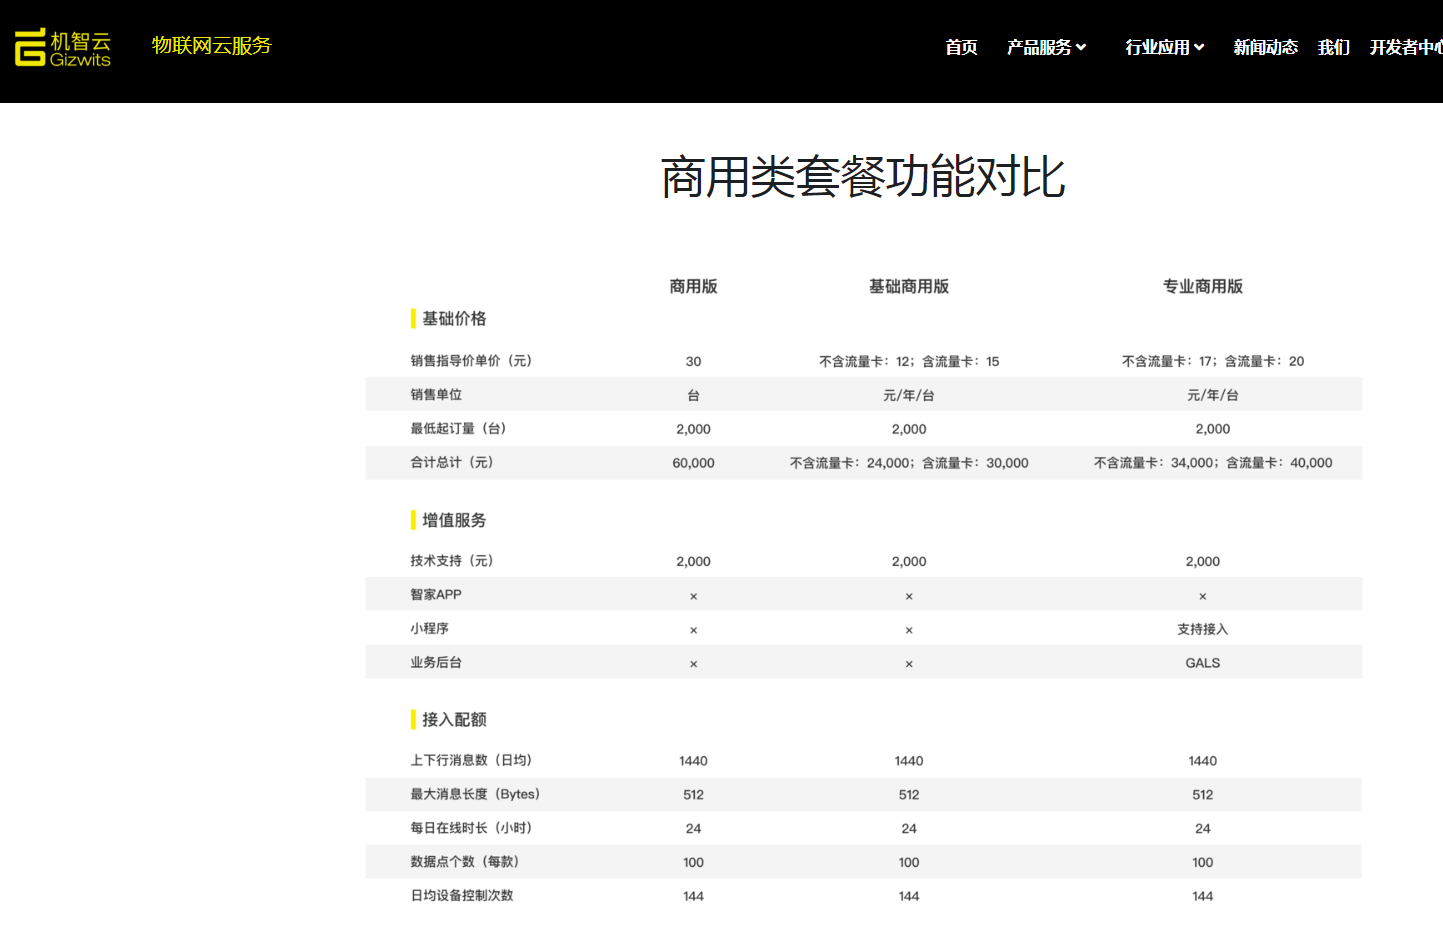Click the 销售单位 row label
The width and height of the screenshot is (1443, 928).
pyautogui.click(x=436, y=395)
